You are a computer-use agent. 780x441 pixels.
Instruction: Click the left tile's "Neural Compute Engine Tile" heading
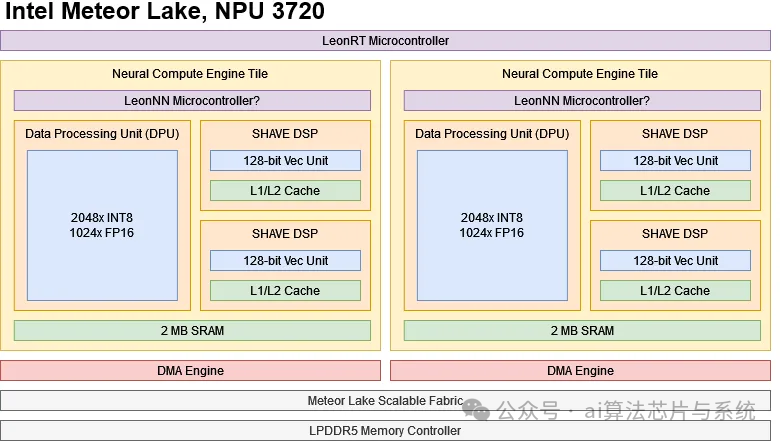tap(190, 74)
